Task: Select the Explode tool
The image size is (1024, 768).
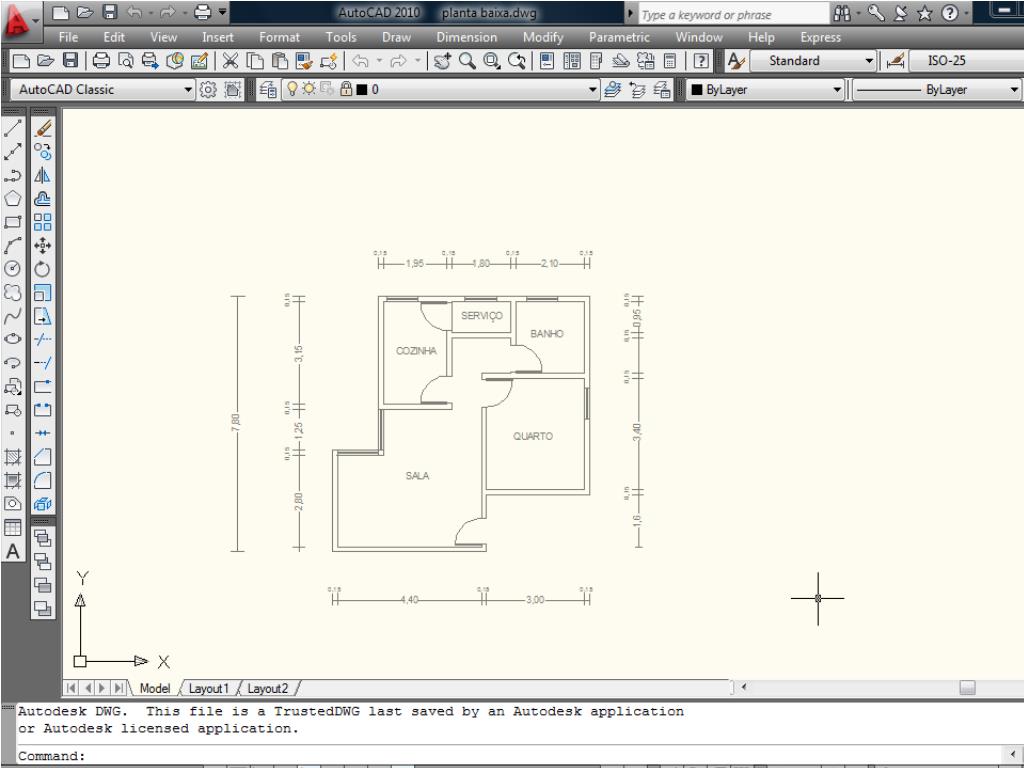Action: point(42,504)
